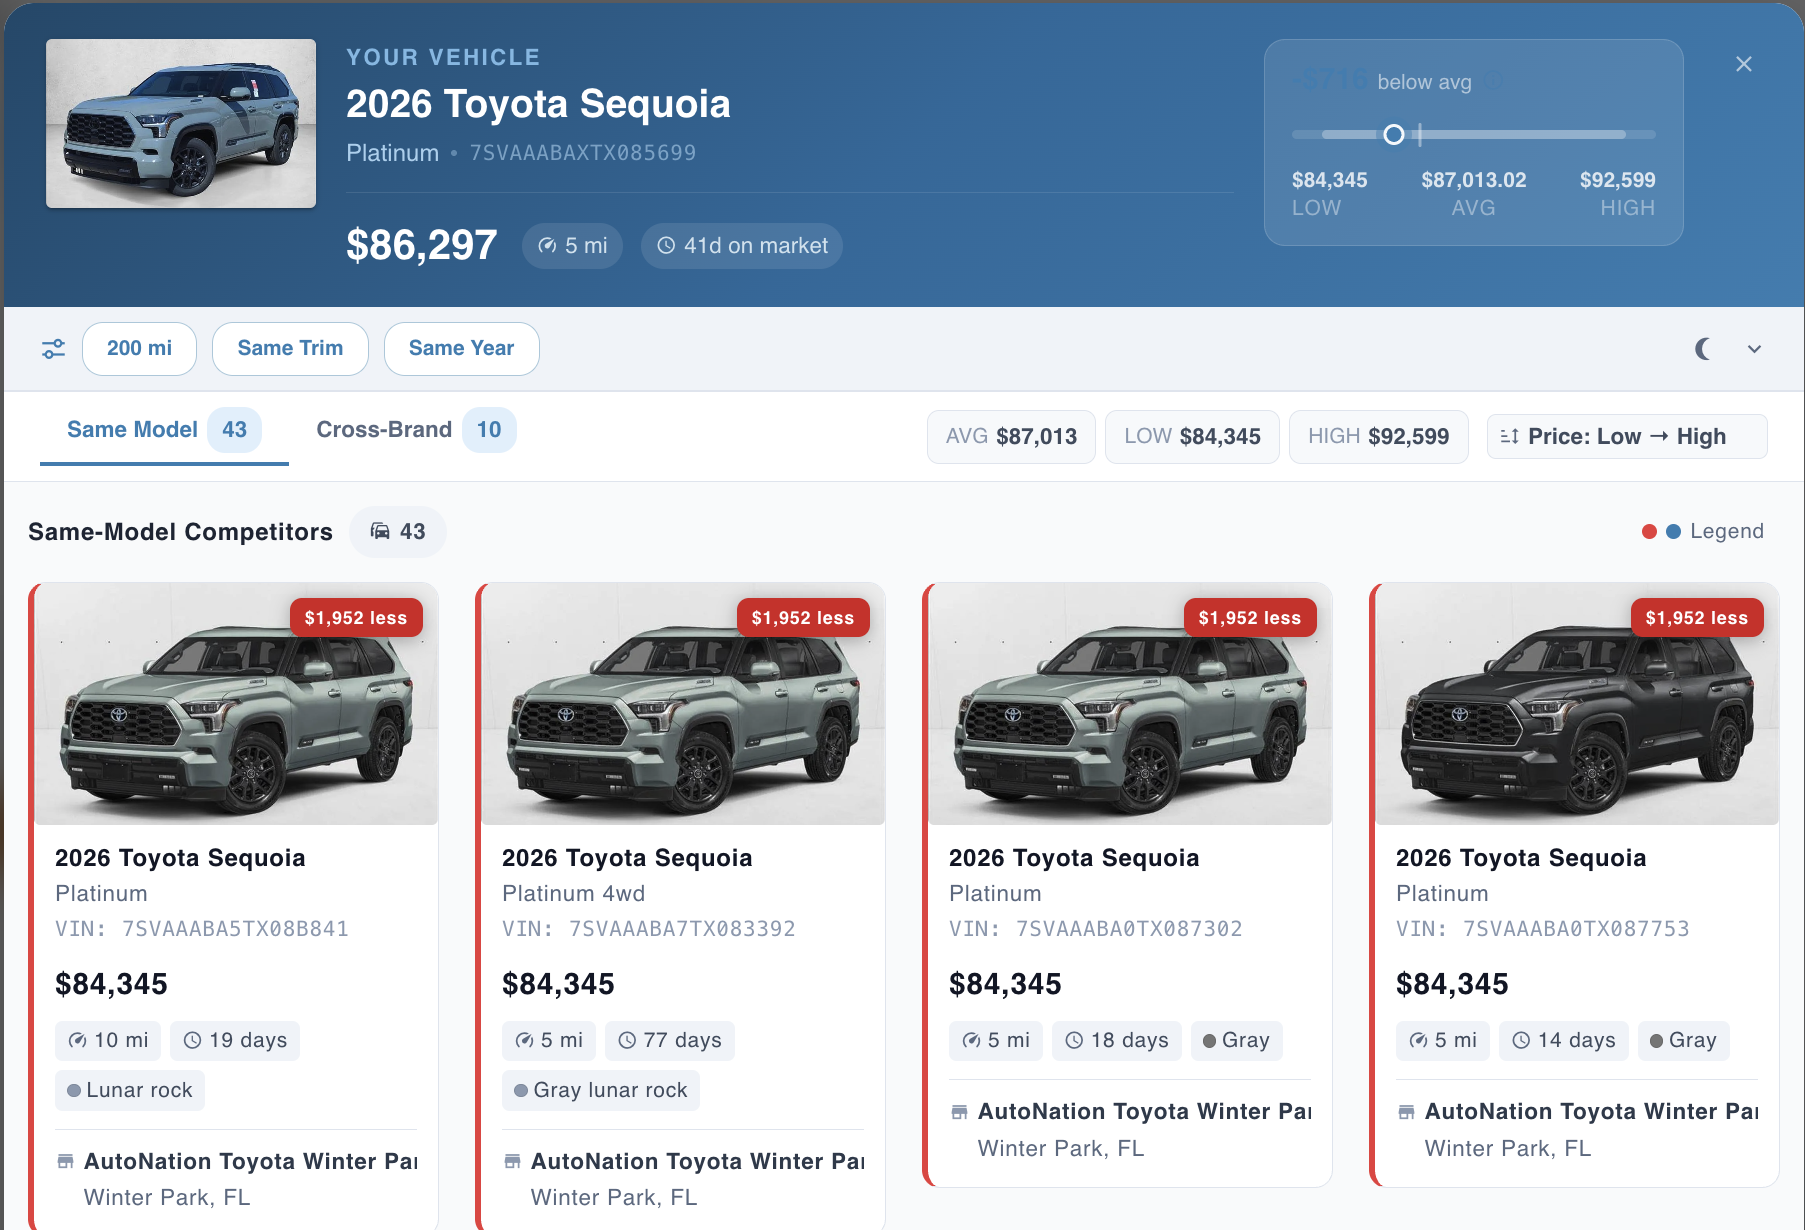Screen dimensions: 1805x1230
Task: Click the Legend link
Action: coord(1726,532)
